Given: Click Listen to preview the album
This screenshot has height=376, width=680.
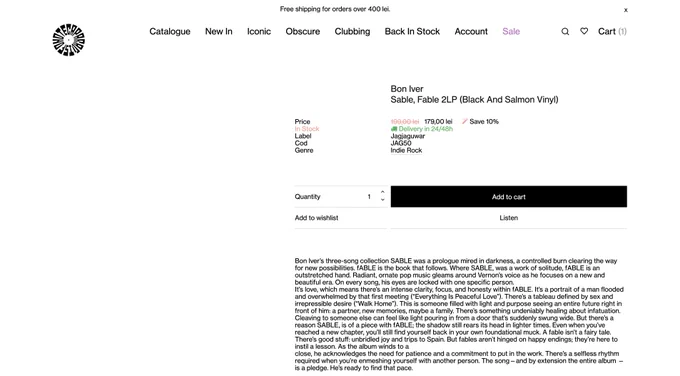Looking at the screenshot, I should pyautogui.click(x=508, y=218).
